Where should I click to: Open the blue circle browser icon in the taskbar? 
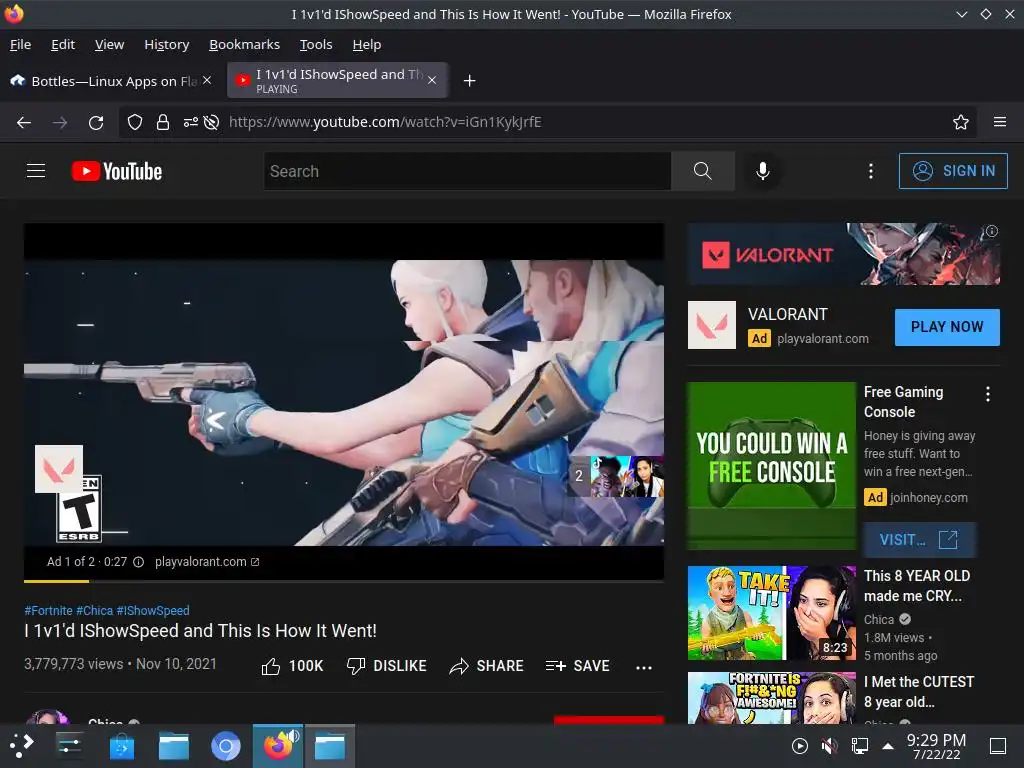pos(226,746)
